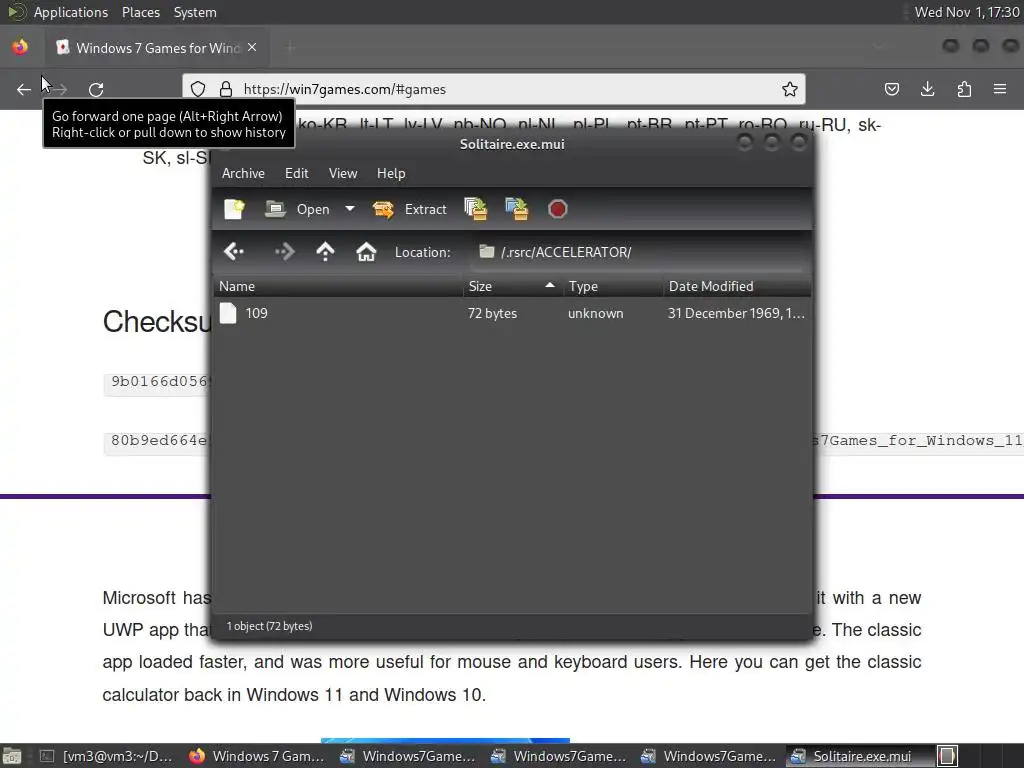The height and width of the screenshot is (768, 1024).
Task: Open the Firefox application hamburger menu
Action: point(1000,89)
